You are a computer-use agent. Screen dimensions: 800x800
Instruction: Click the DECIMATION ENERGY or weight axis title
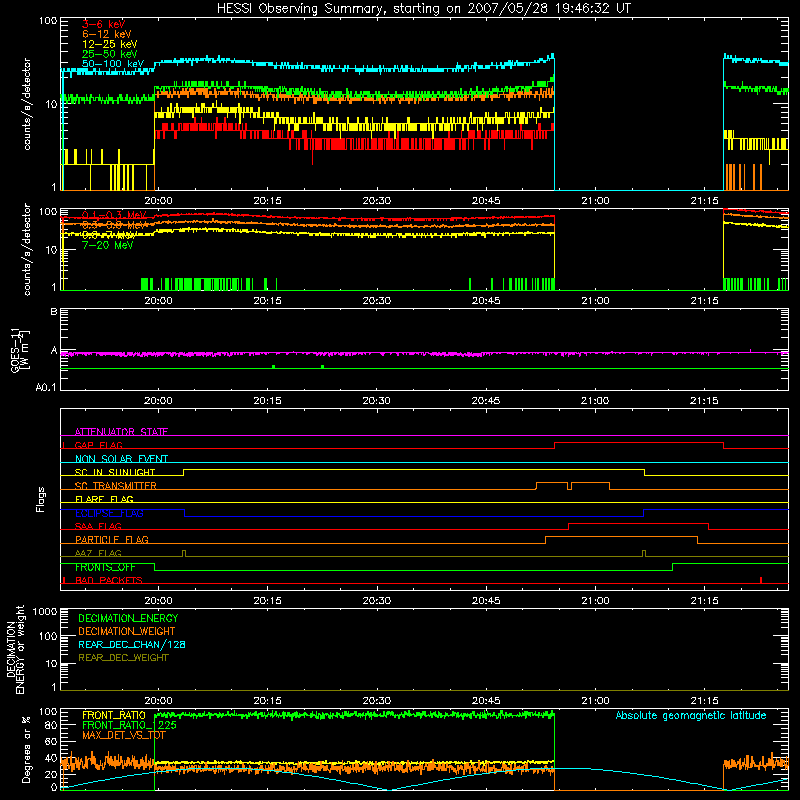tap(15, 649)
